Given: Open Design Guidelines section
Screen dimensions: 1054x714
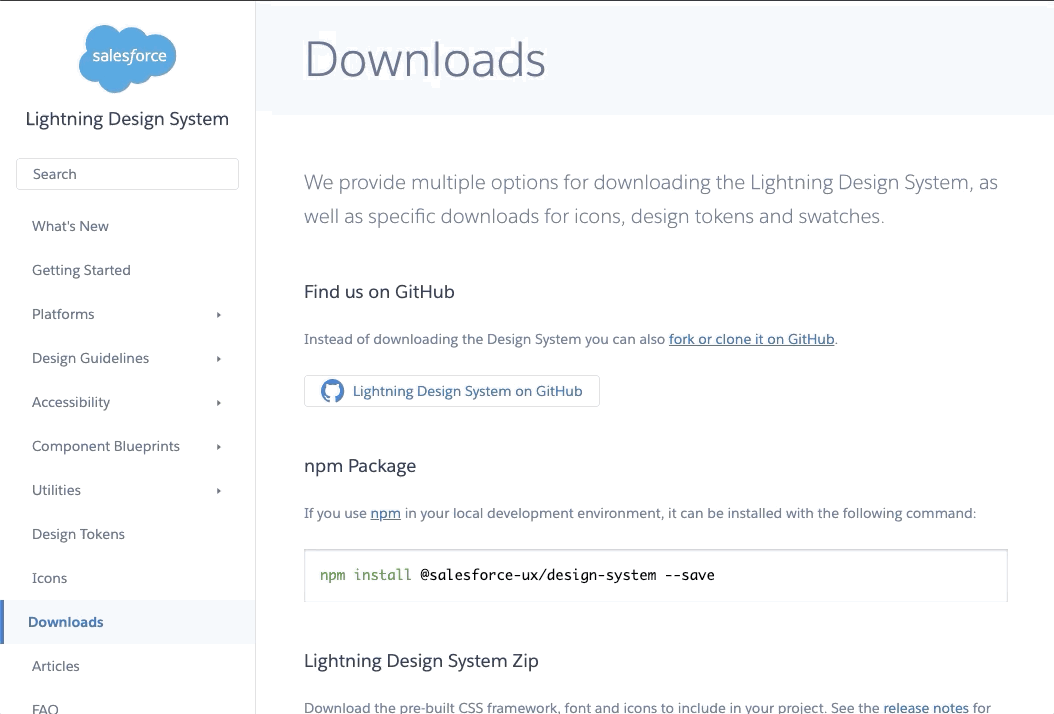Looking at the screenshot, I should [91, 358].
